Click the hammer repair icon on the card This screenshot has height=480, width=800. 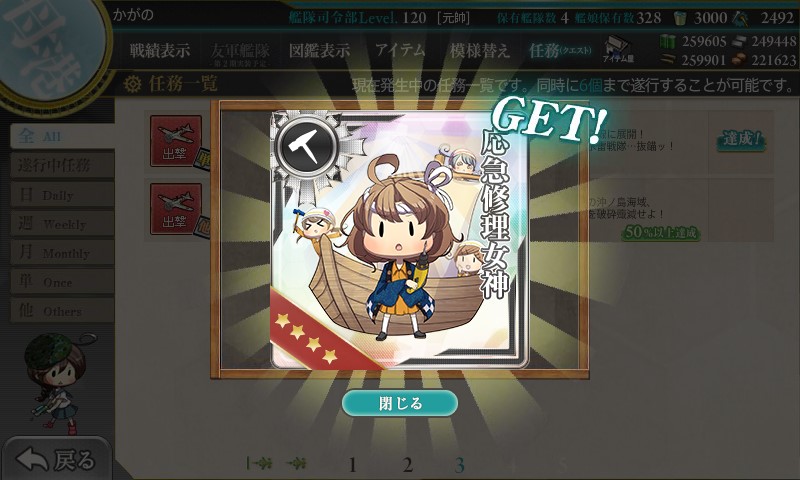click(x=306, y=146)
